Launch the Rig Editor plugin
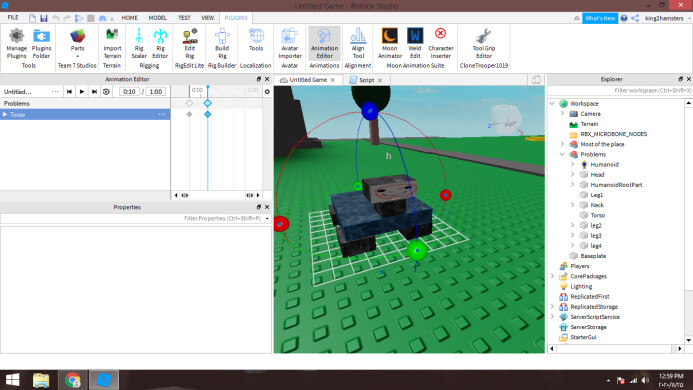This screenshot has width=693, height=390. point(160,43)
